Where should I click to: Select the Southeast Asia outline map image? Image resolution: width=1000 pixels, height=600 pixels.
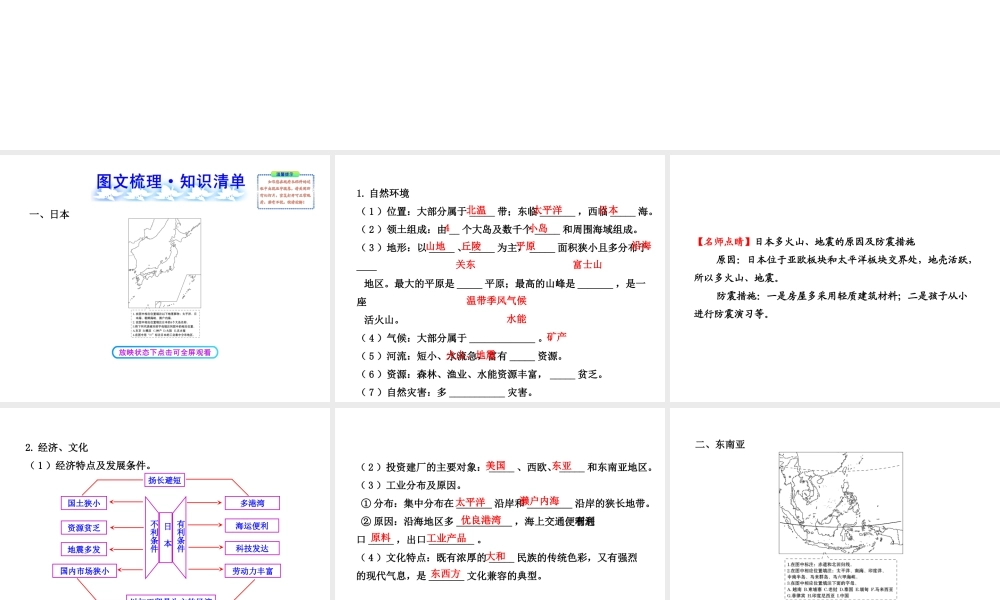point(841,503)
